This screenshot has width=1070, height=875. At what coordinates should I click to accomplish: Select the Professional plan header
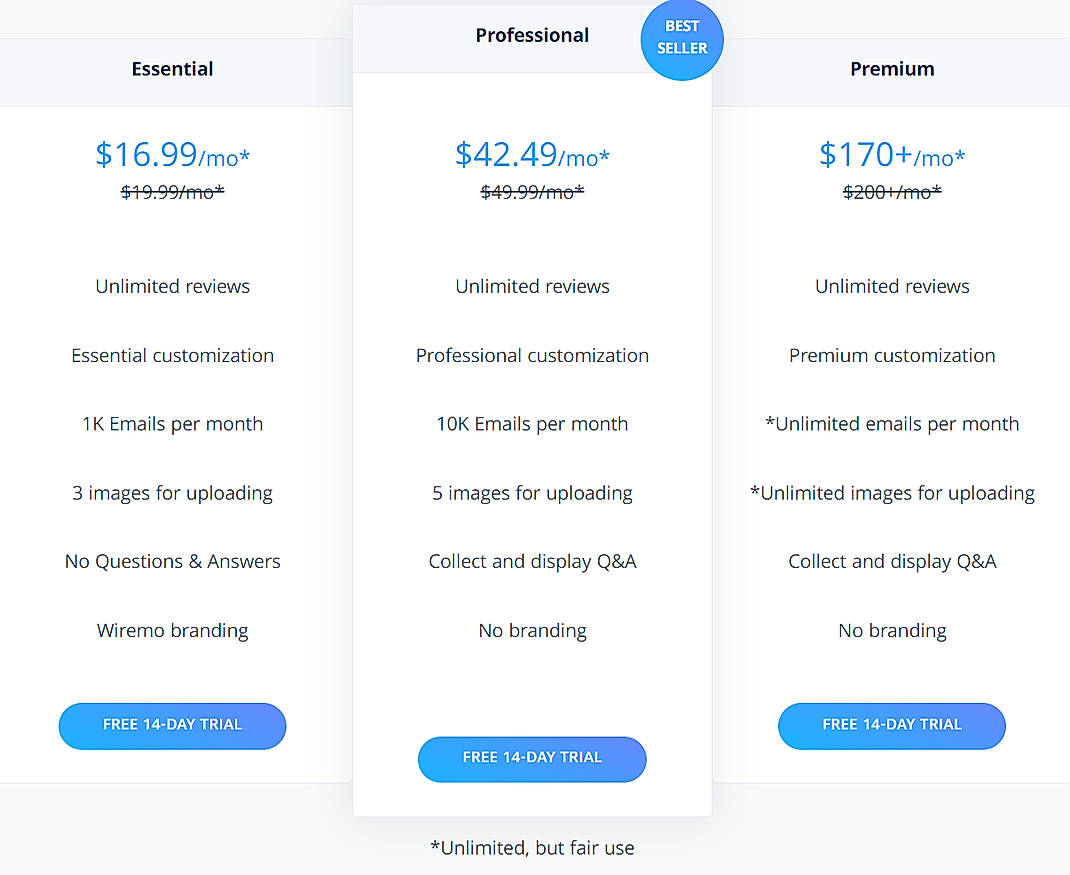click(532, 35)
